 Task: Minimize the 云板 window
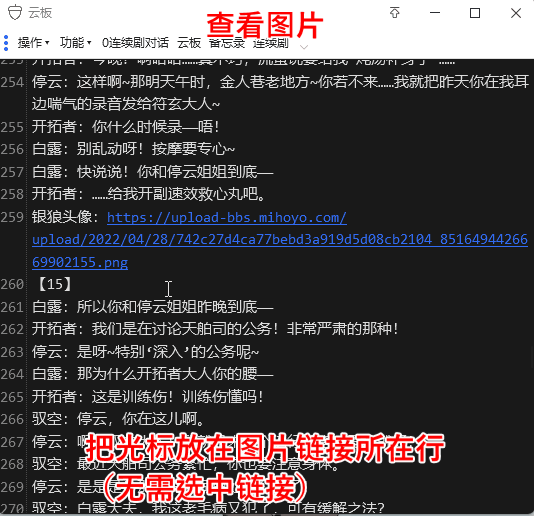(435, 13)
